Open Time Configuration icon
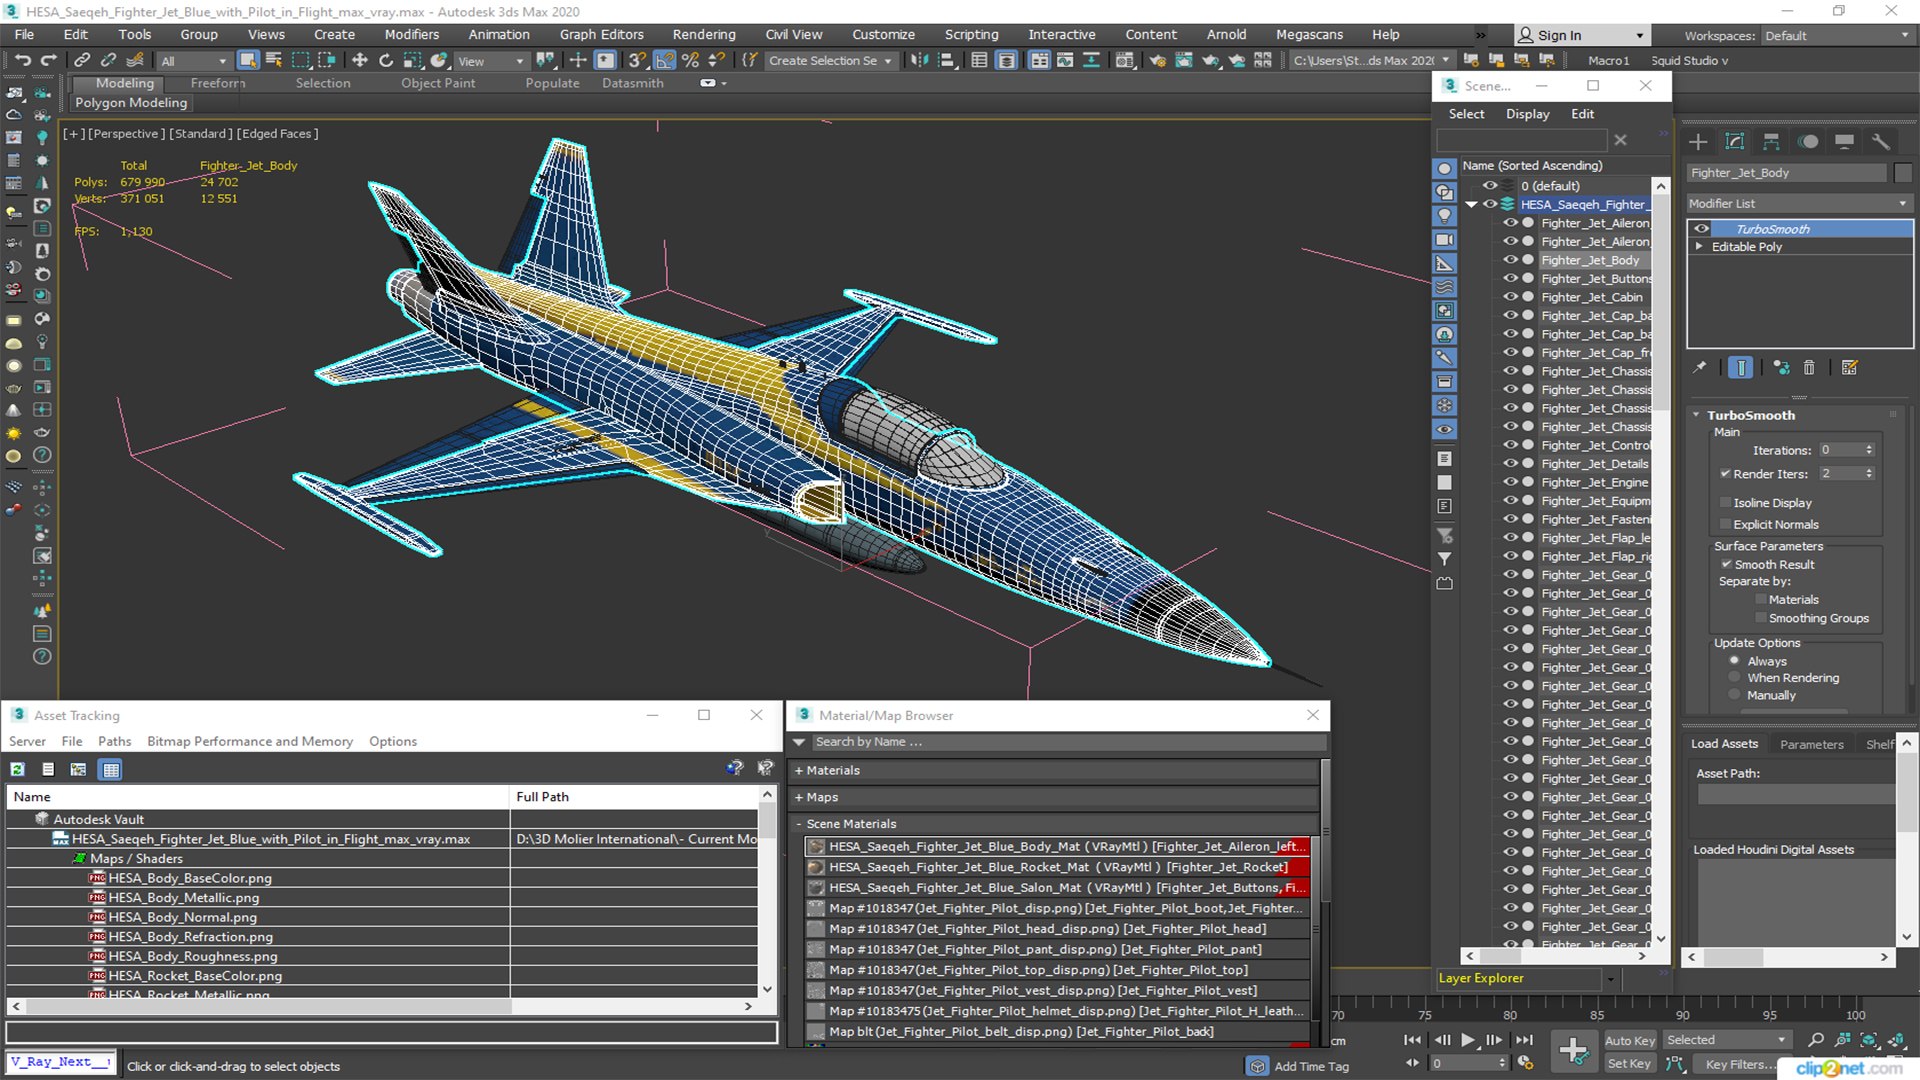The height and width of the screenshot is (1080, 1920). 1525,1063
